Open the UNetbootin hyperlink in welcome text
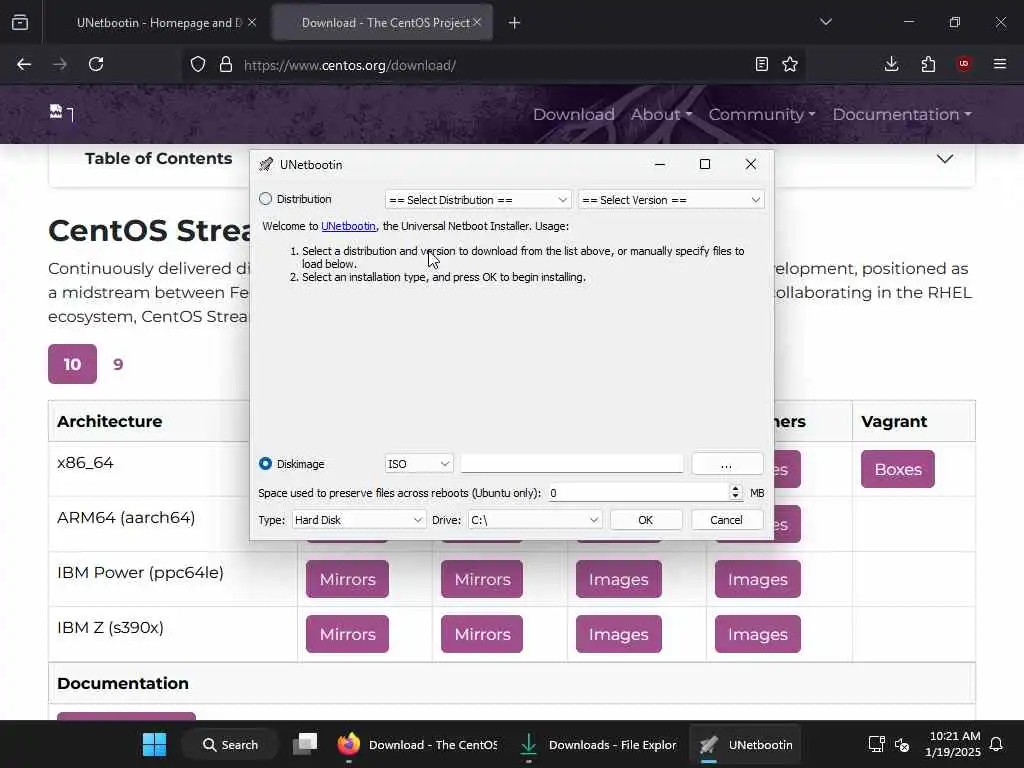This screenshot has height=768, width=1024. click(348, 226)
